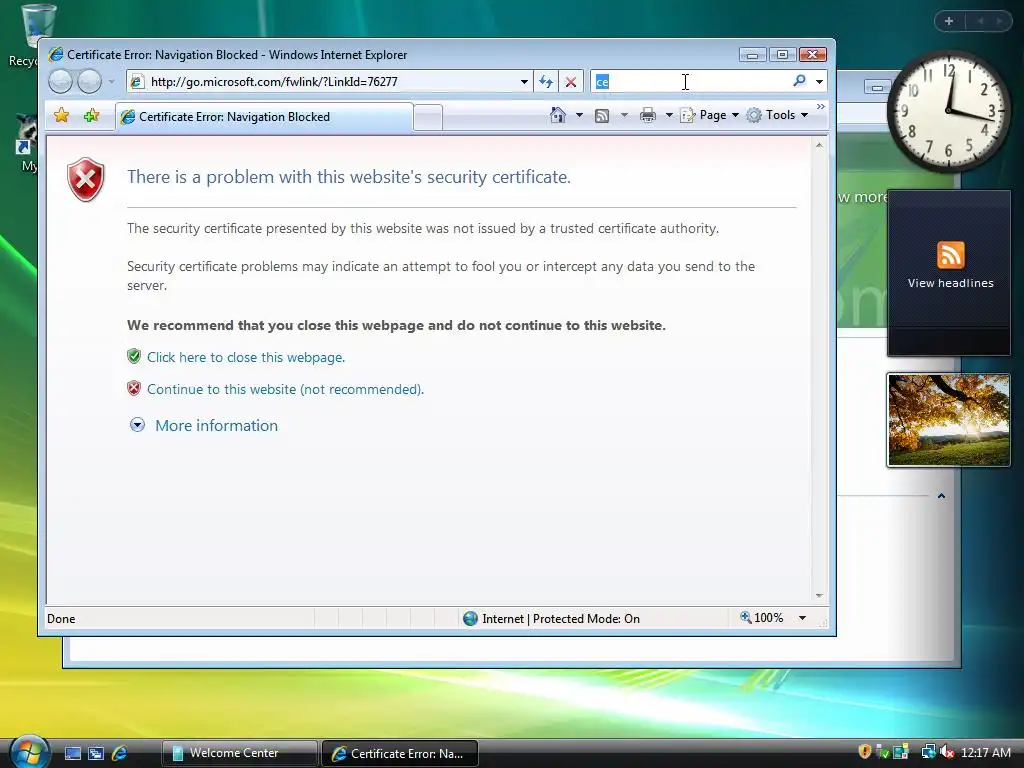Click Show Desktop quick launch icon

point(72,753)
